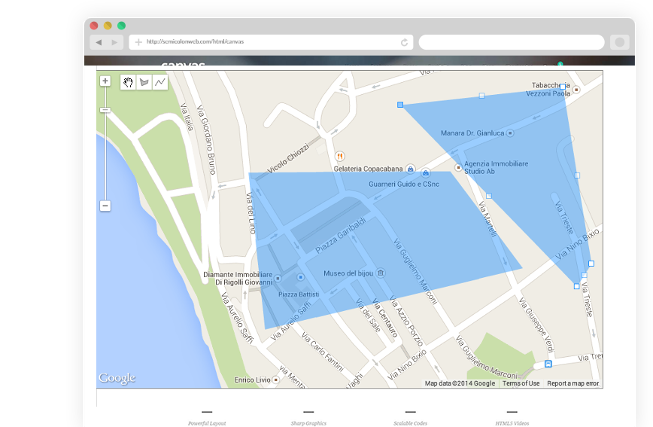653x427 pixels.
Task: Click the Tabaccheria Vezzoni Paola marker icon
Action: (x=577, y=90)
